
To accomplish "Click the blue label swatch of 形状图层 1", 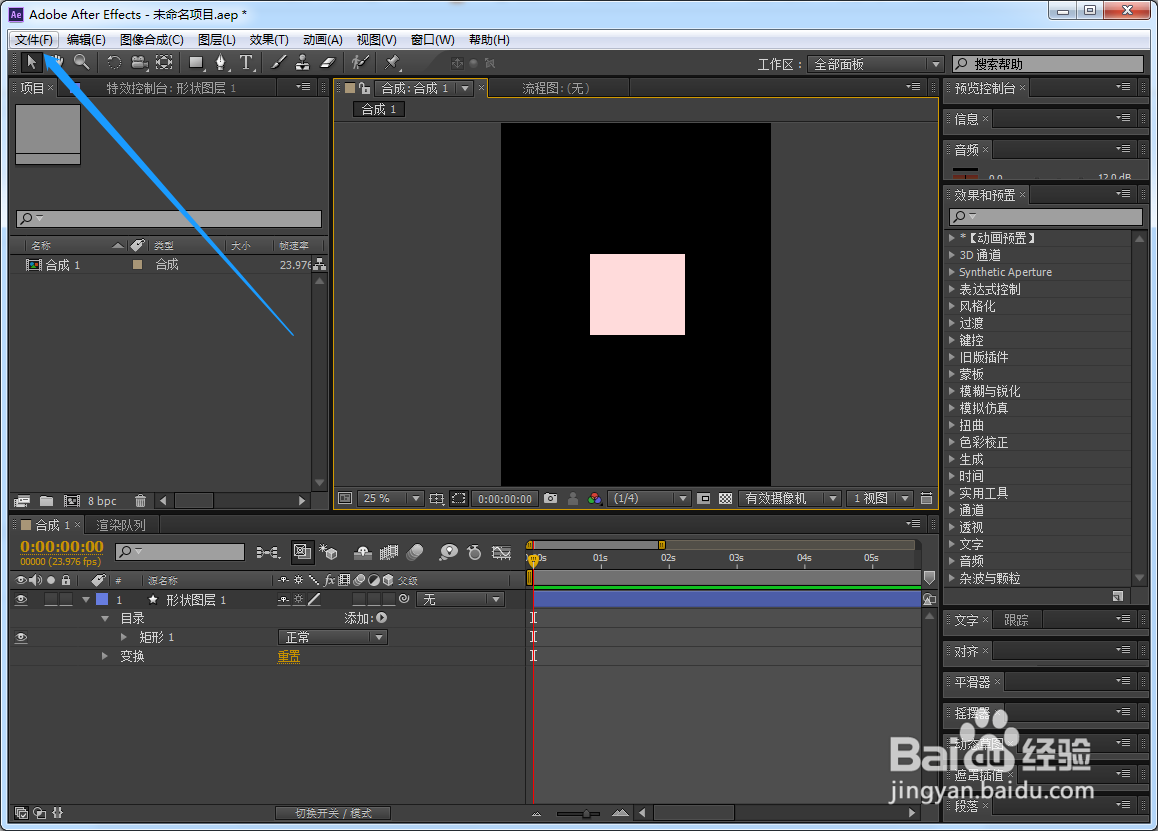I will click(102, 600).
